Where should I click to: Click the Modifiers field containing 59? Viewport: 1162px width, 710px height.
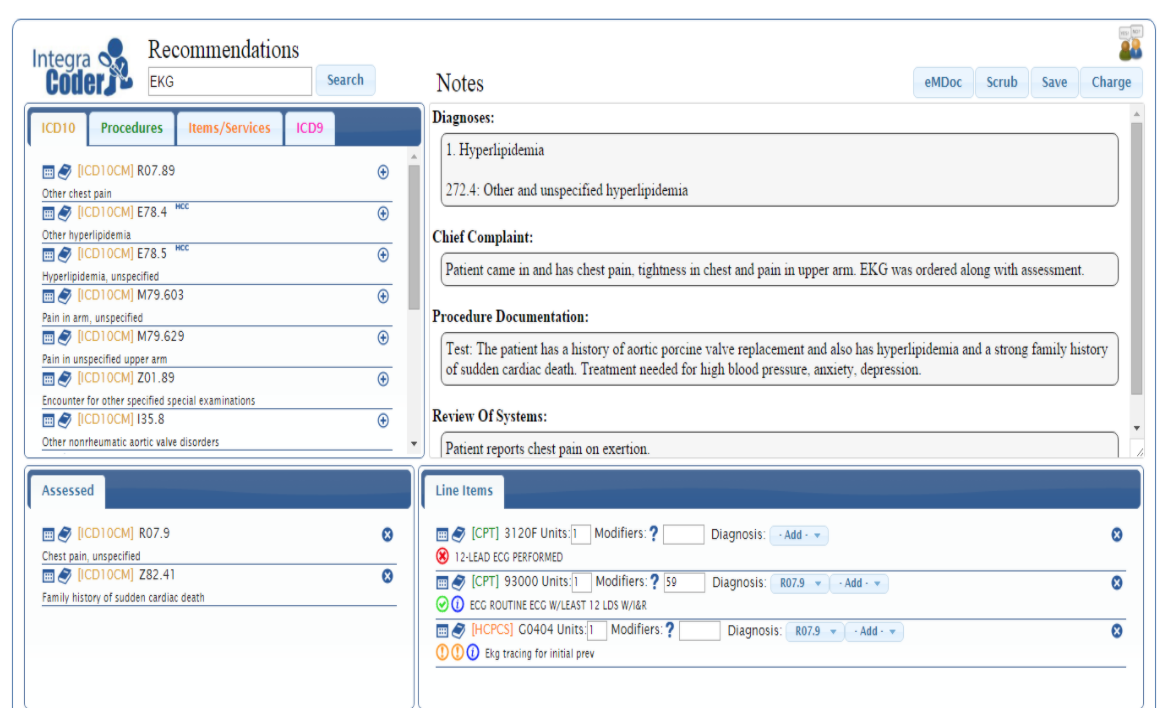click(x=684, y=583)
